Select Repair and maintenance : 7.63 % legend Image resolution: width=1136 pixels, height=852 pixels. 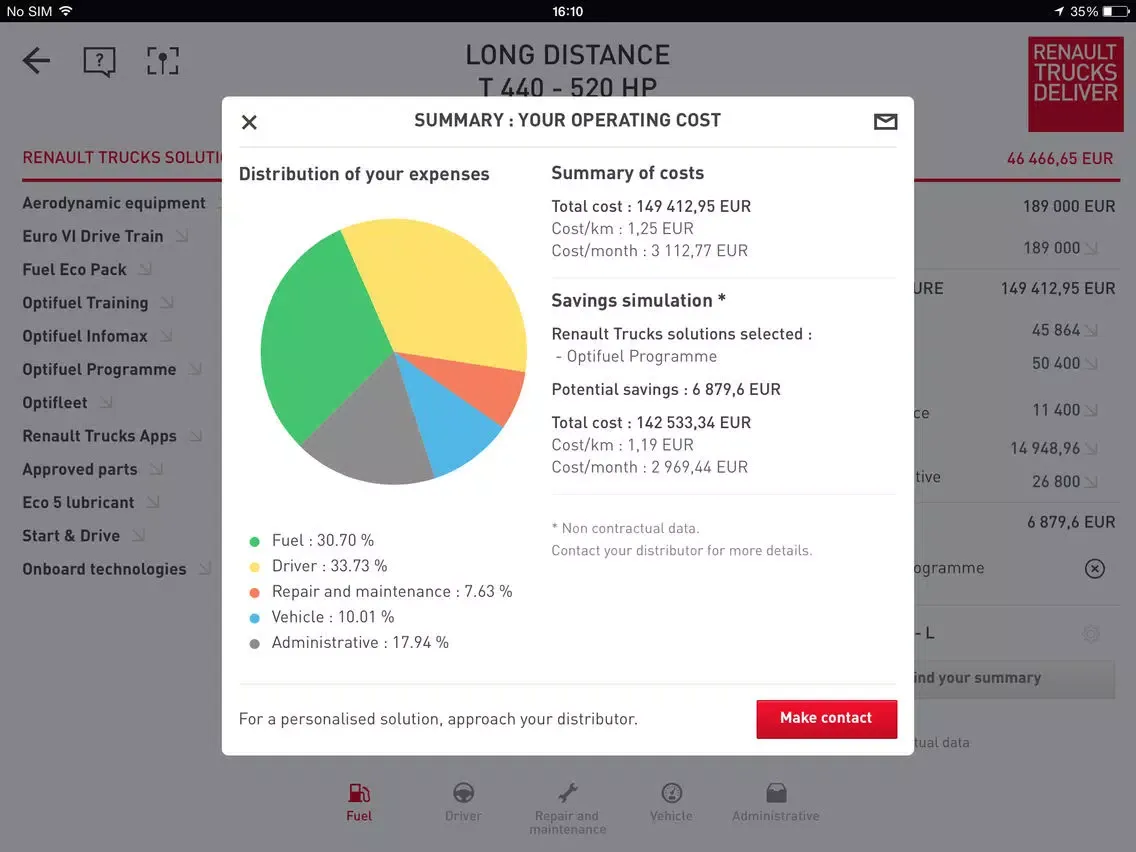tap(380, 592)
